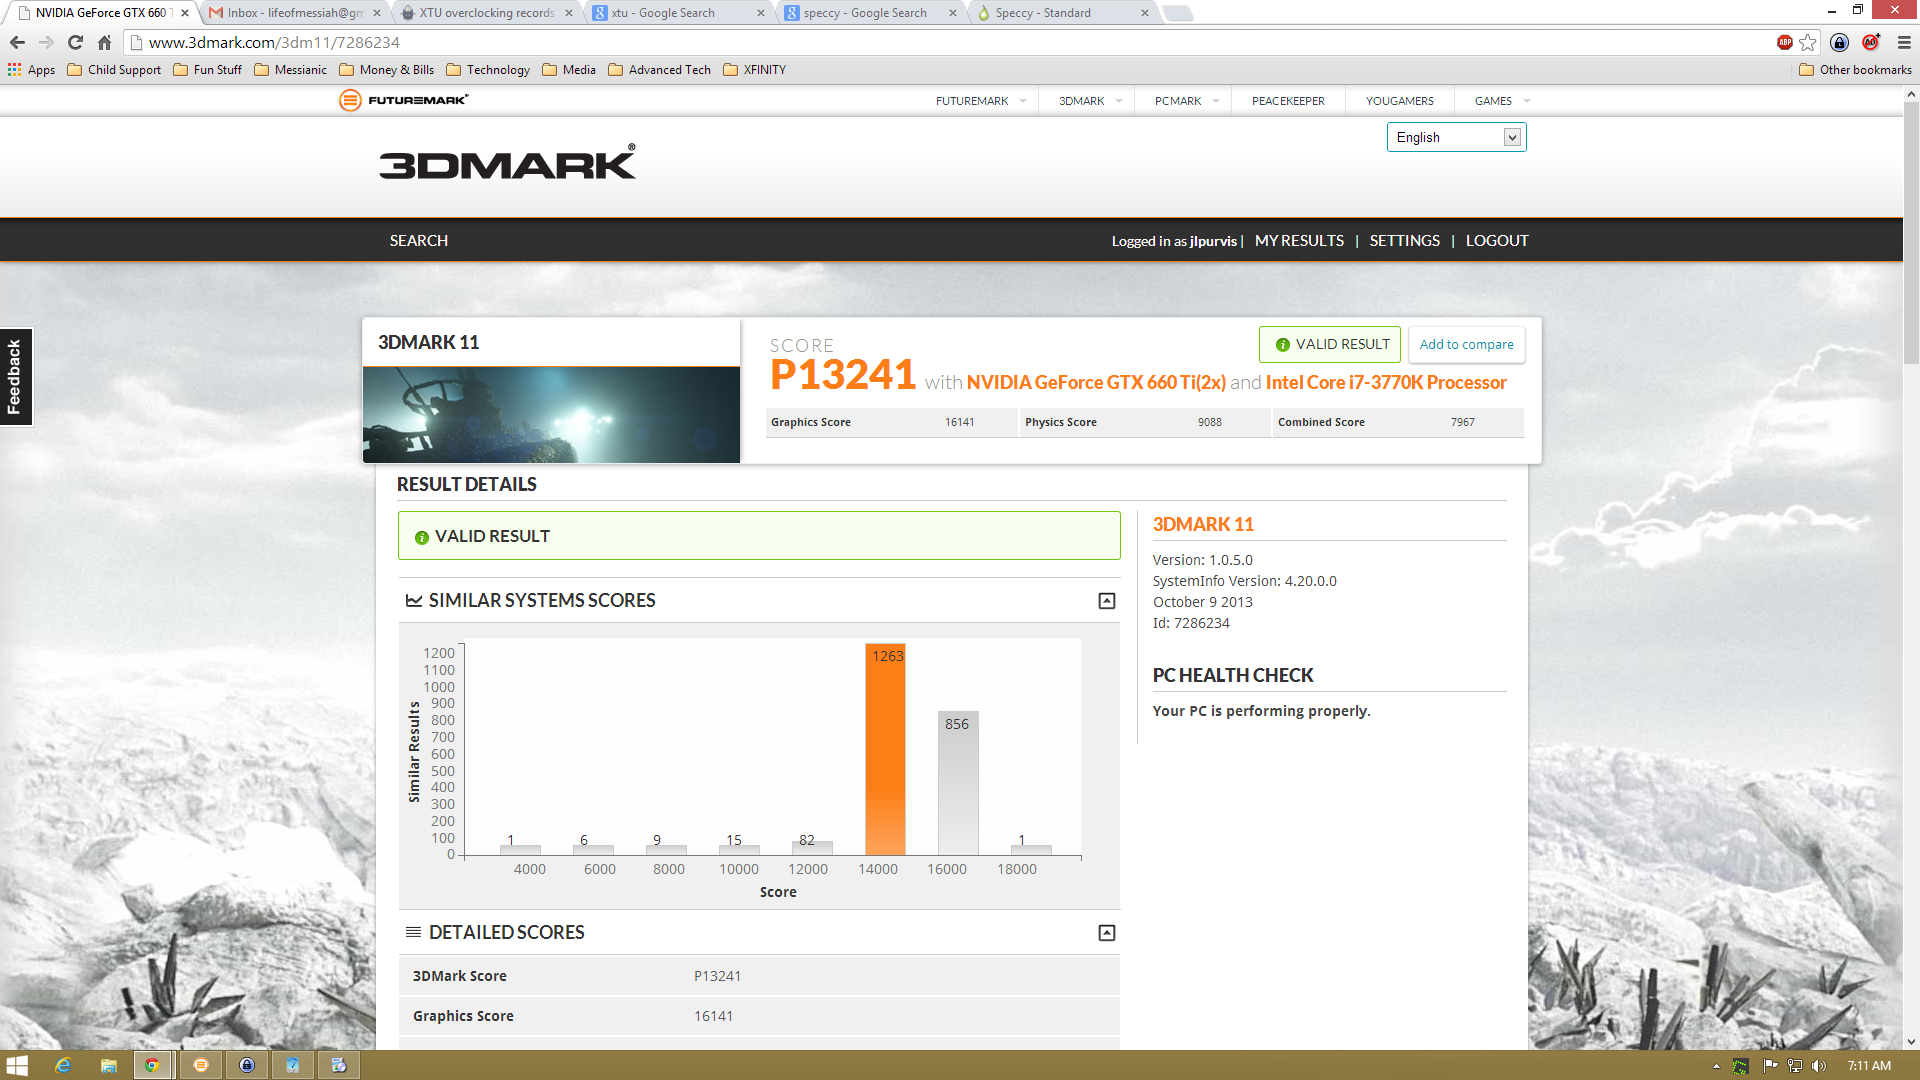Click the vertical Feedback tab
Screen dimensions: 1920x1080
(15, 377)
